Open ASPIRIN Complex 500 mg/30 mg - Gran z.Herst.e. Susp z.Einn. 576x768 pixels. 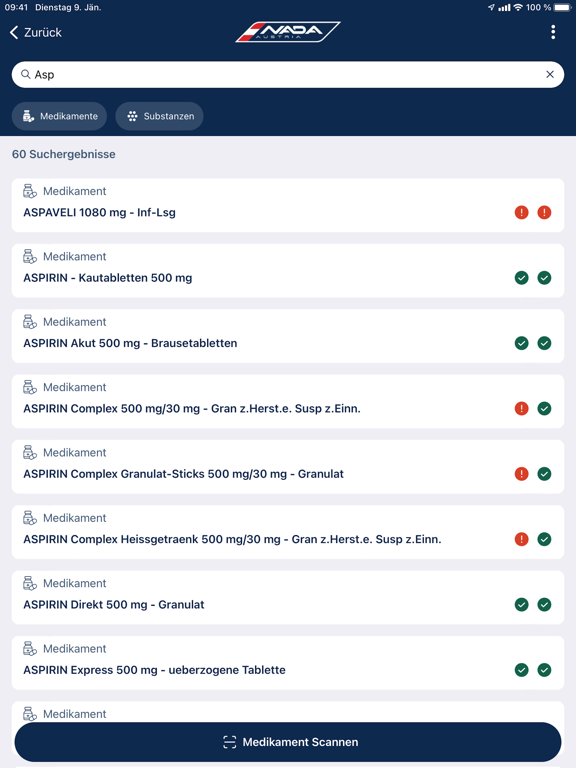288,401
